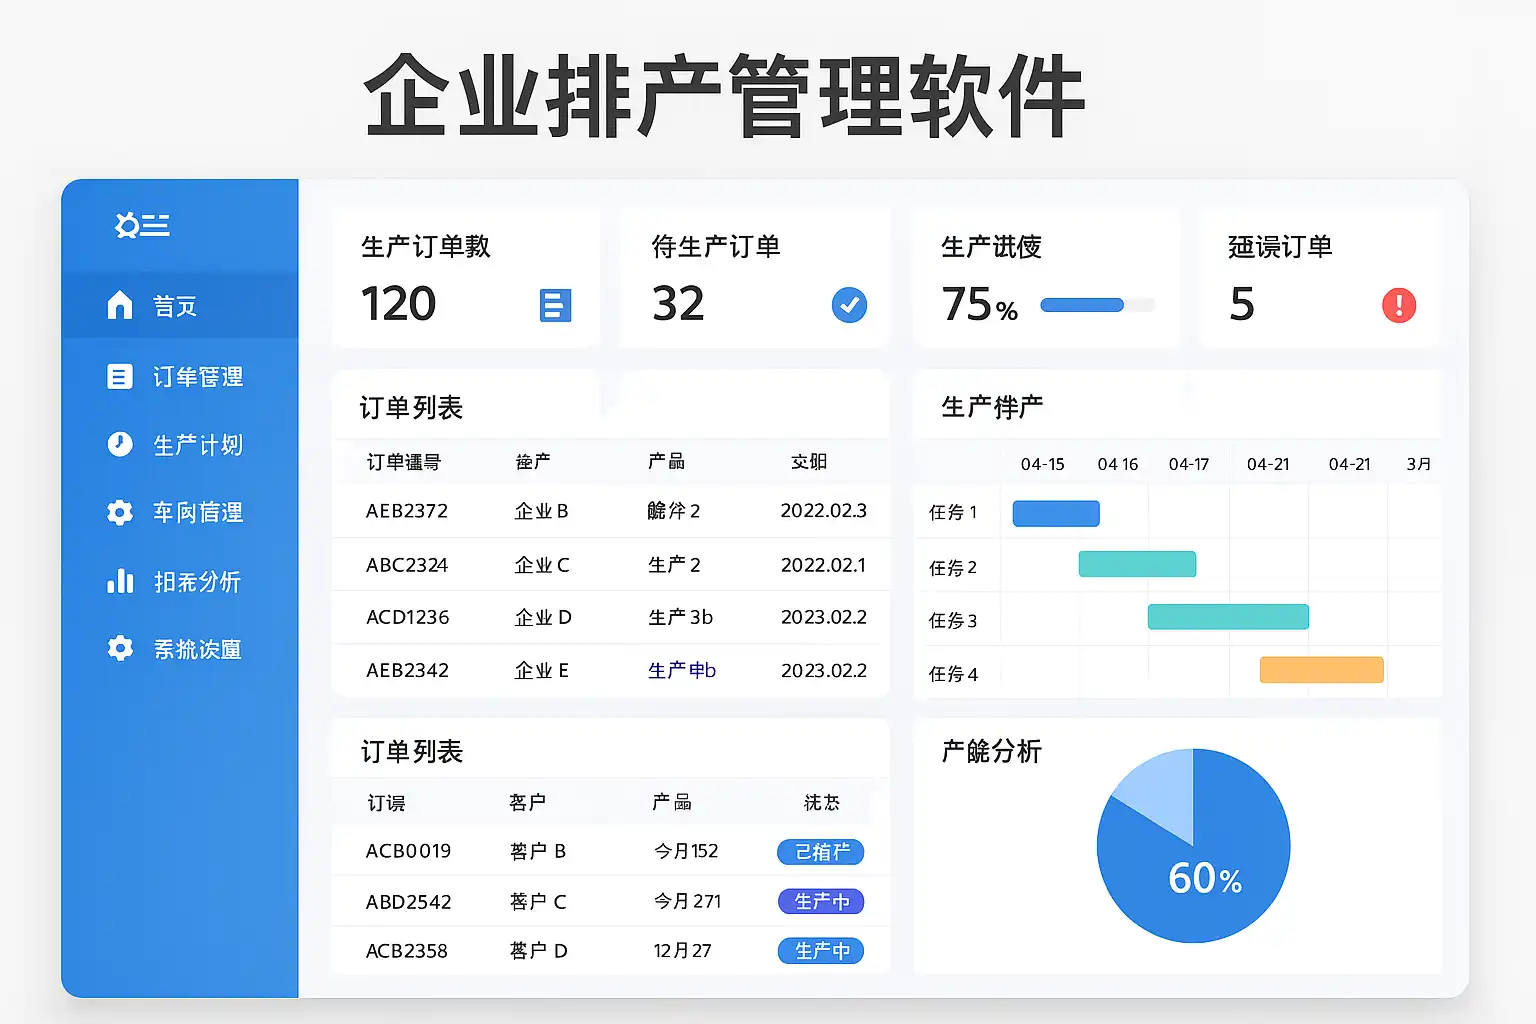Open order management via the document icon
This screenshot has width=1536, height=1024.
[120, 376]
